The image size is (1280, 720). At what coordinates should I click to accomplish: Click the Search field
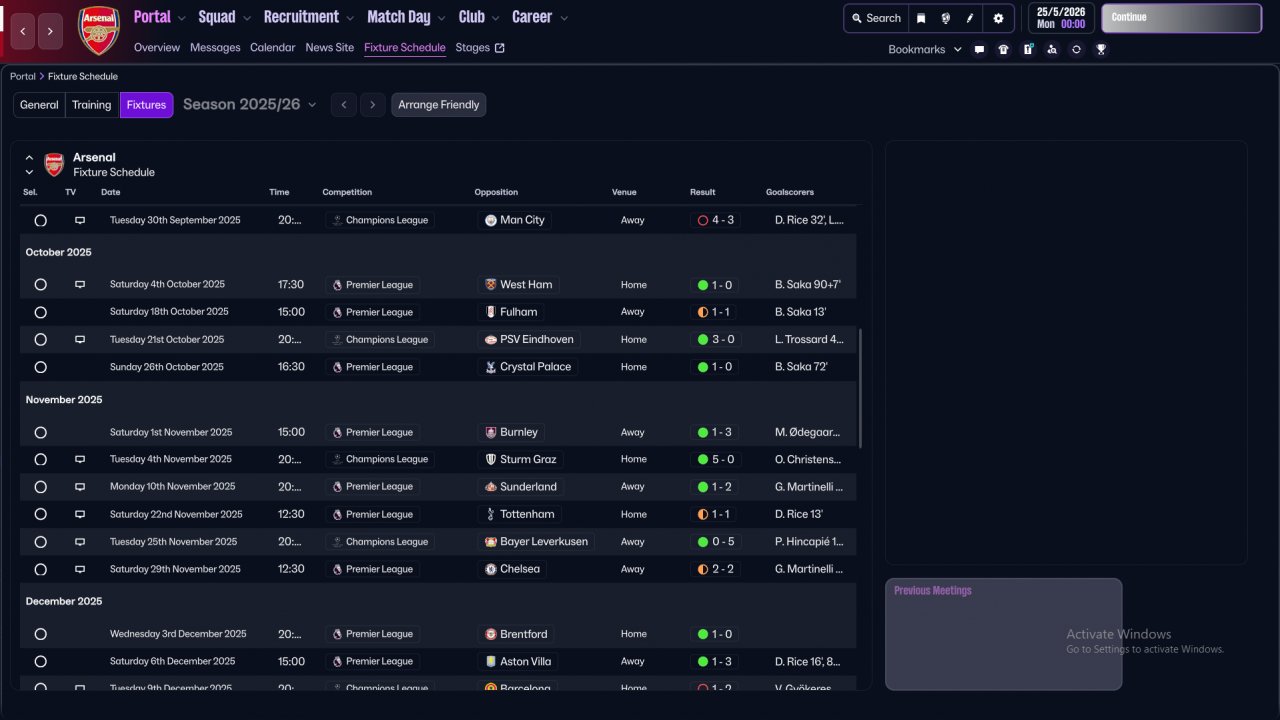pyautogui.click(x=876, y=18)
